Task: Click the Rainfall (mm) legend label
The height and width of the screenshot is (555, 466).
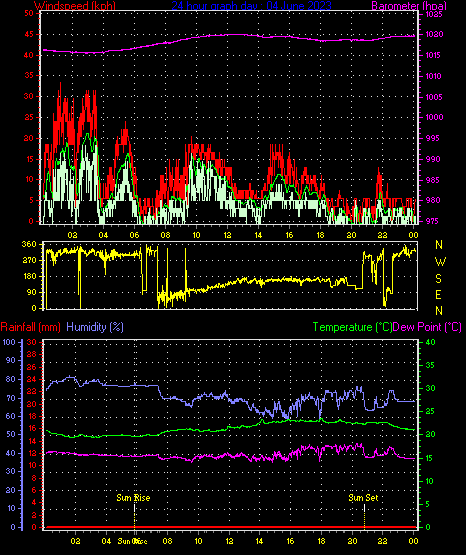Action: 30,327
